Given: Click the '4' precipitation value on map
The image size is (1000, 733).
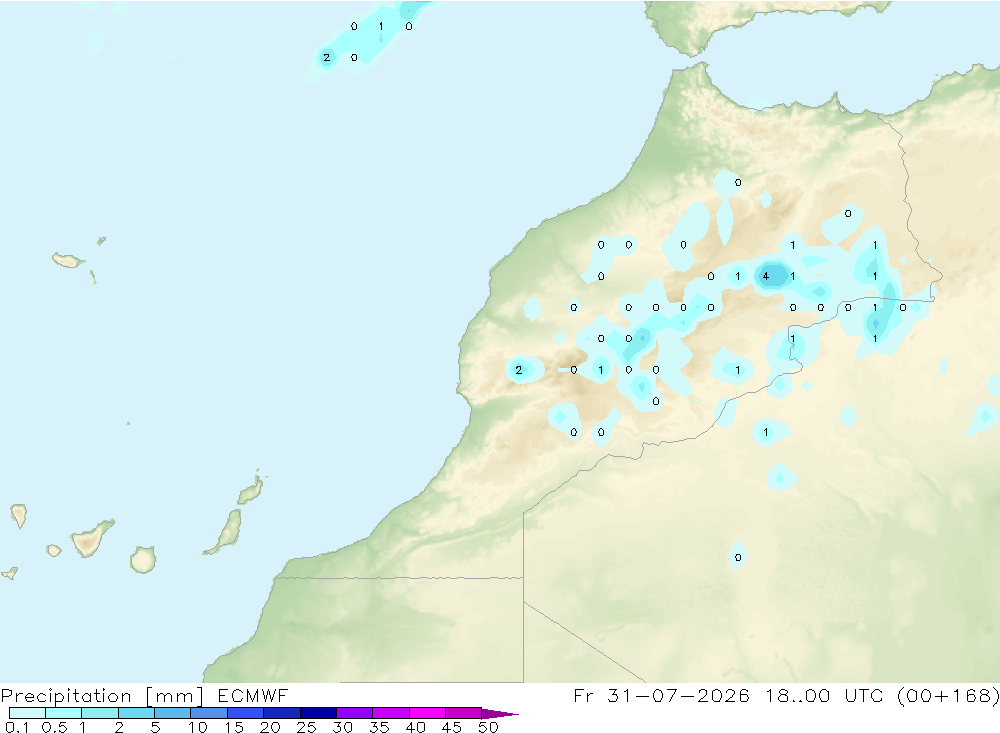Looking at the screenshot, I should pos(765,276).
